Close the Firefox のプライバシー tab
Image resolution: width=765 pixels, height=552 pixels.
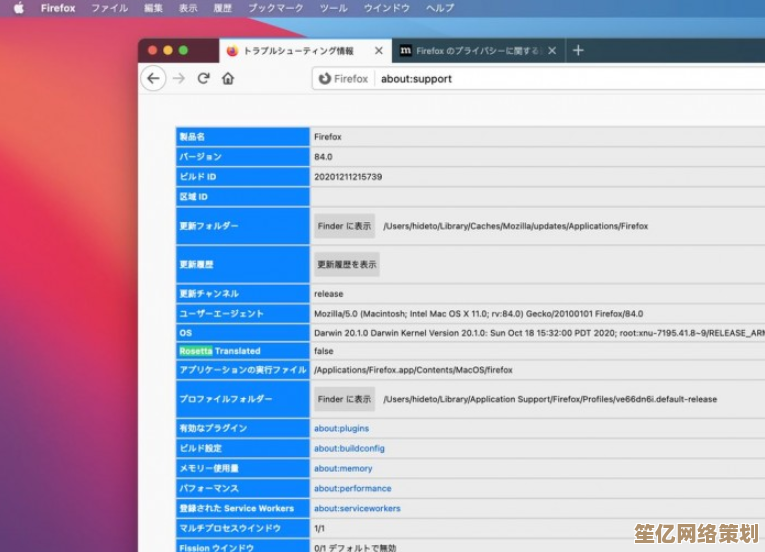[552, 50]
